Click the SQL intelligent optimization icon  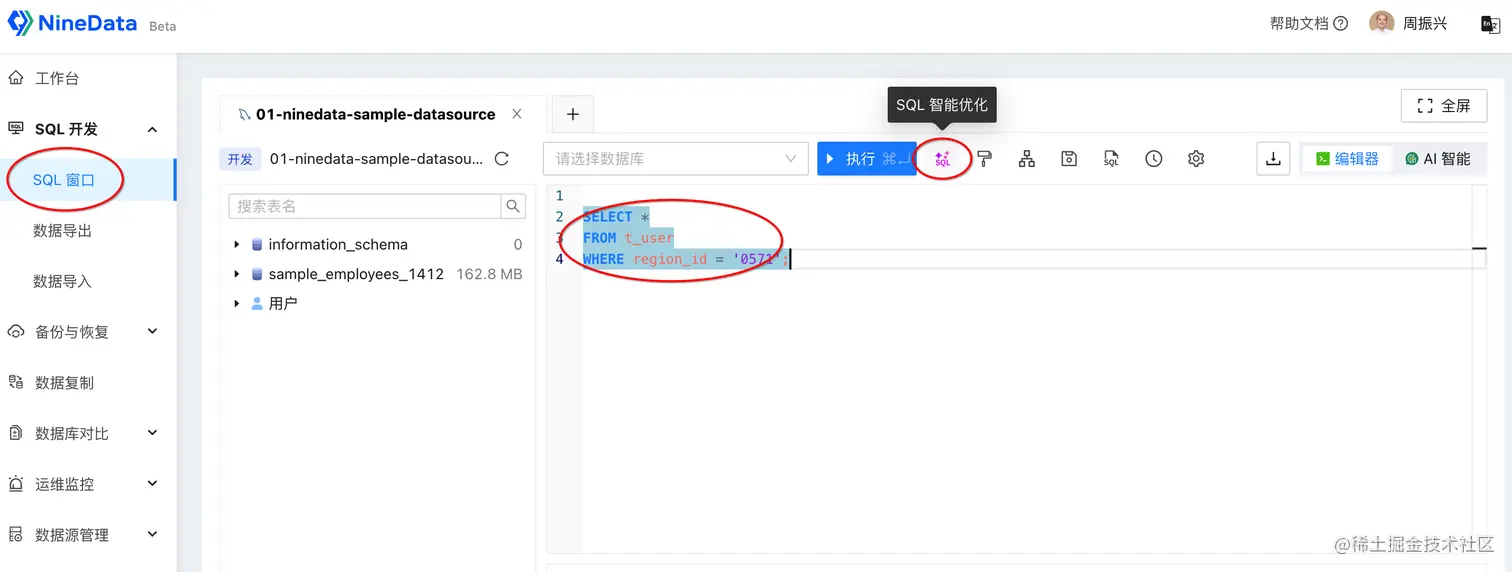(x=942, y=159)
